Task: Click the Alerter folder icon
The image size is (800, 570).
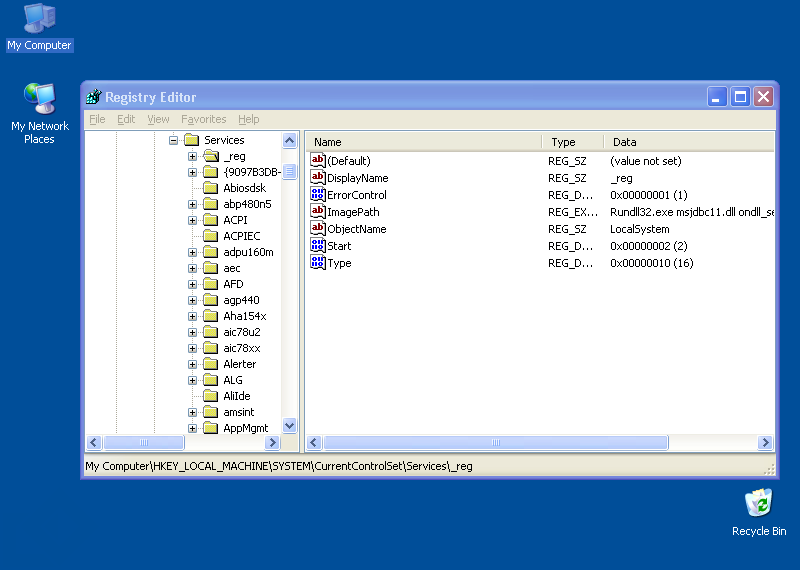Action: coord(211,364)
